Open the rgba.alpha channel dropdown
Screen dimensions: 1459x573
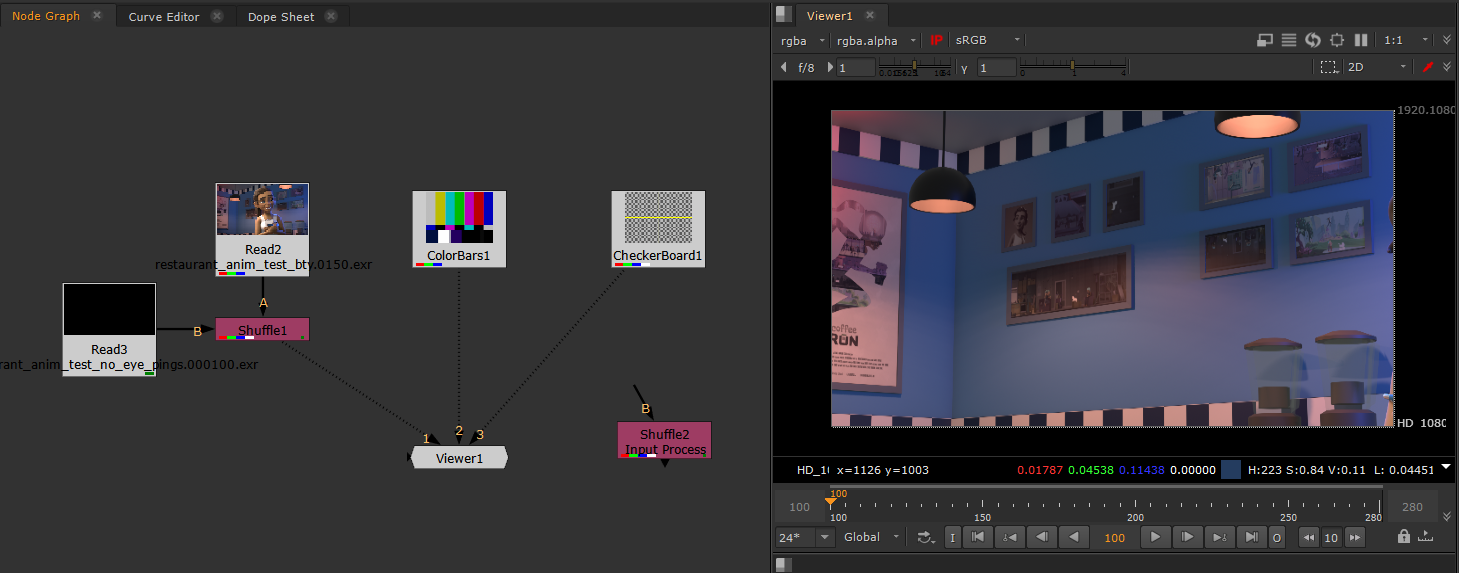point(877,40)
